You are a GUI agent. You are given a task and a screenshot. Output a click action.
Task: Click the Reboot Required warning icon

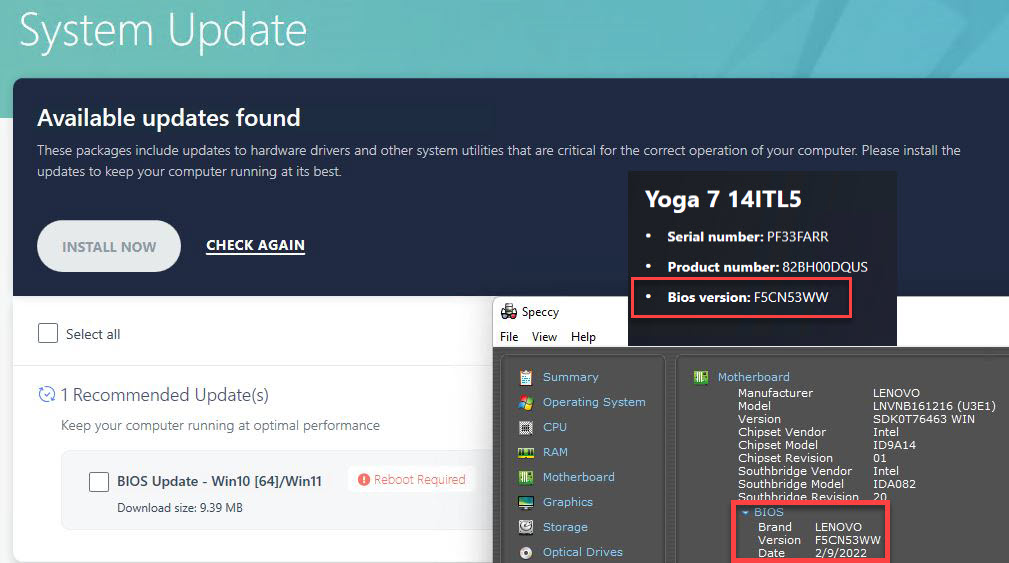pos(364,479)
